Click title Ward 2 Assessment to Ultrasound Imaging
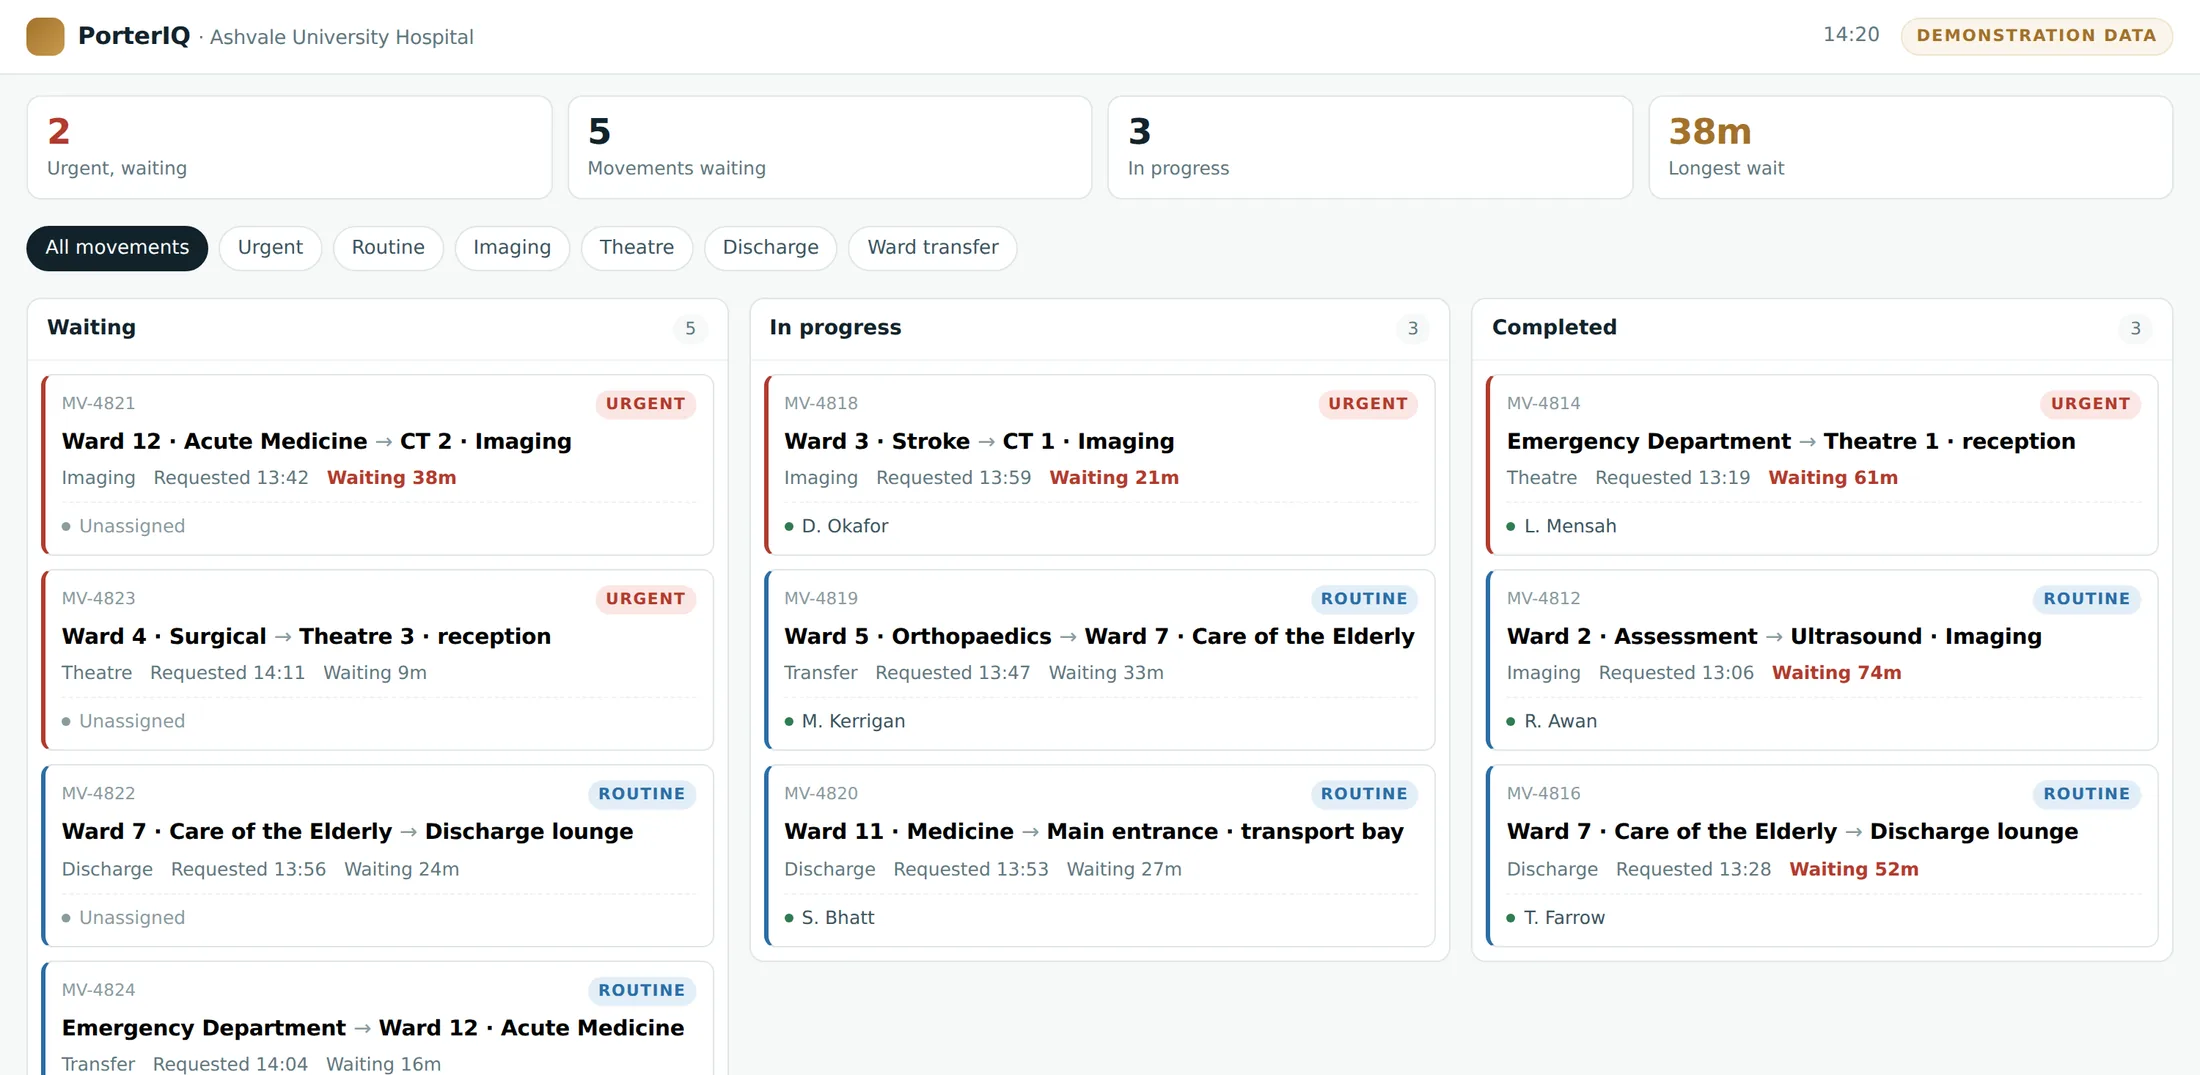This screenshot has height=1075, width=2200. pyautogui.click(x=1774, y=636)
